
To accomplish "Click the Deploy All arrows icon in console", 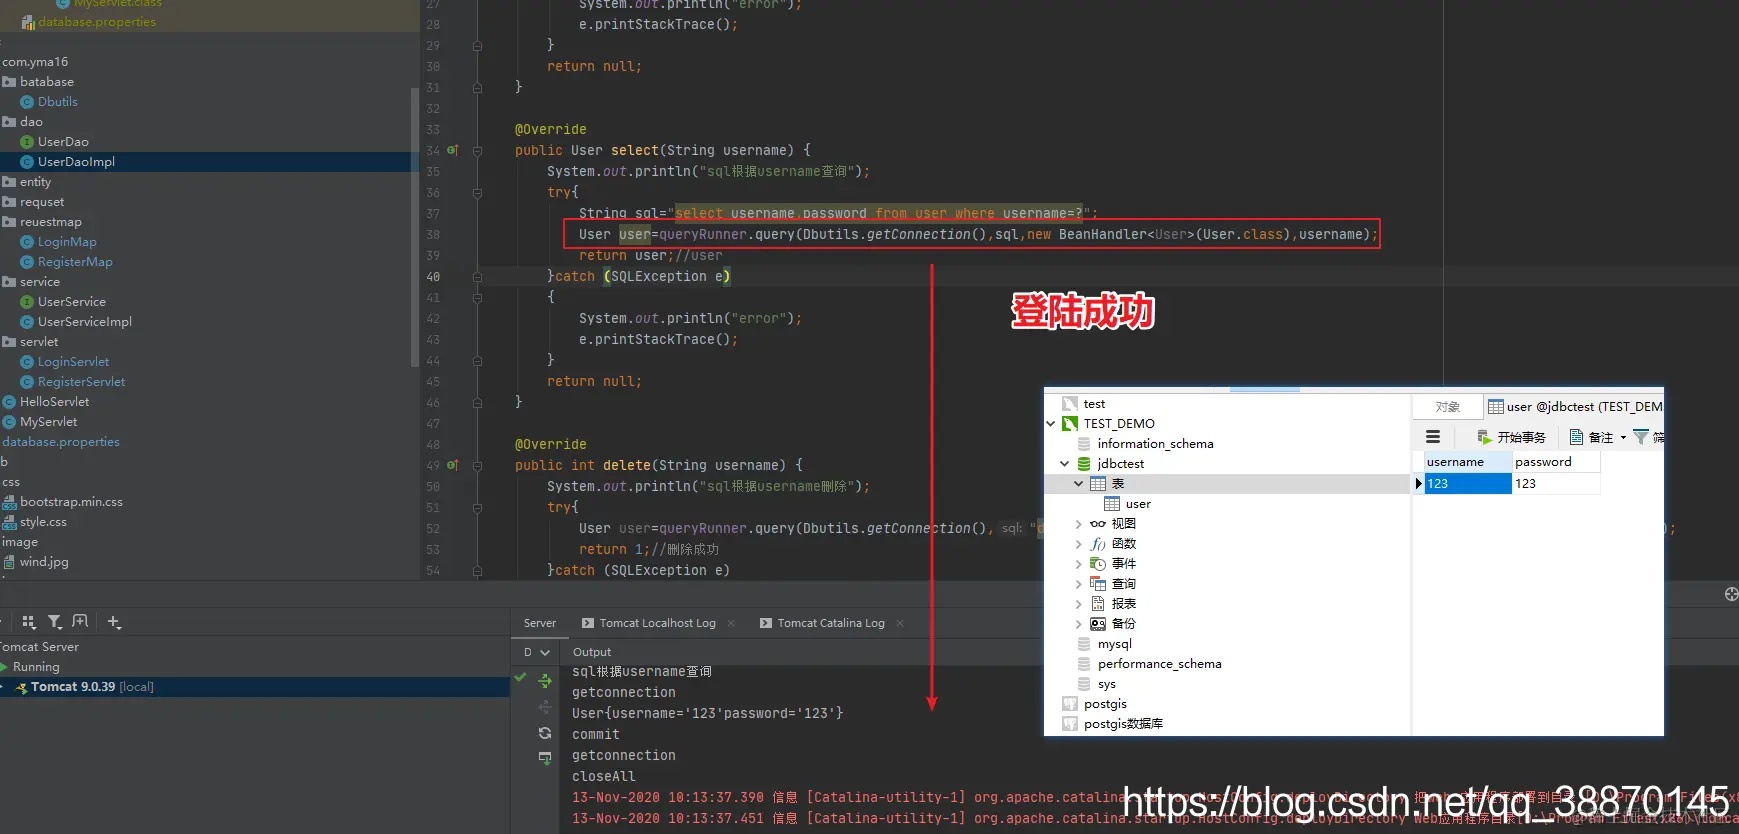I will point(545,681).
